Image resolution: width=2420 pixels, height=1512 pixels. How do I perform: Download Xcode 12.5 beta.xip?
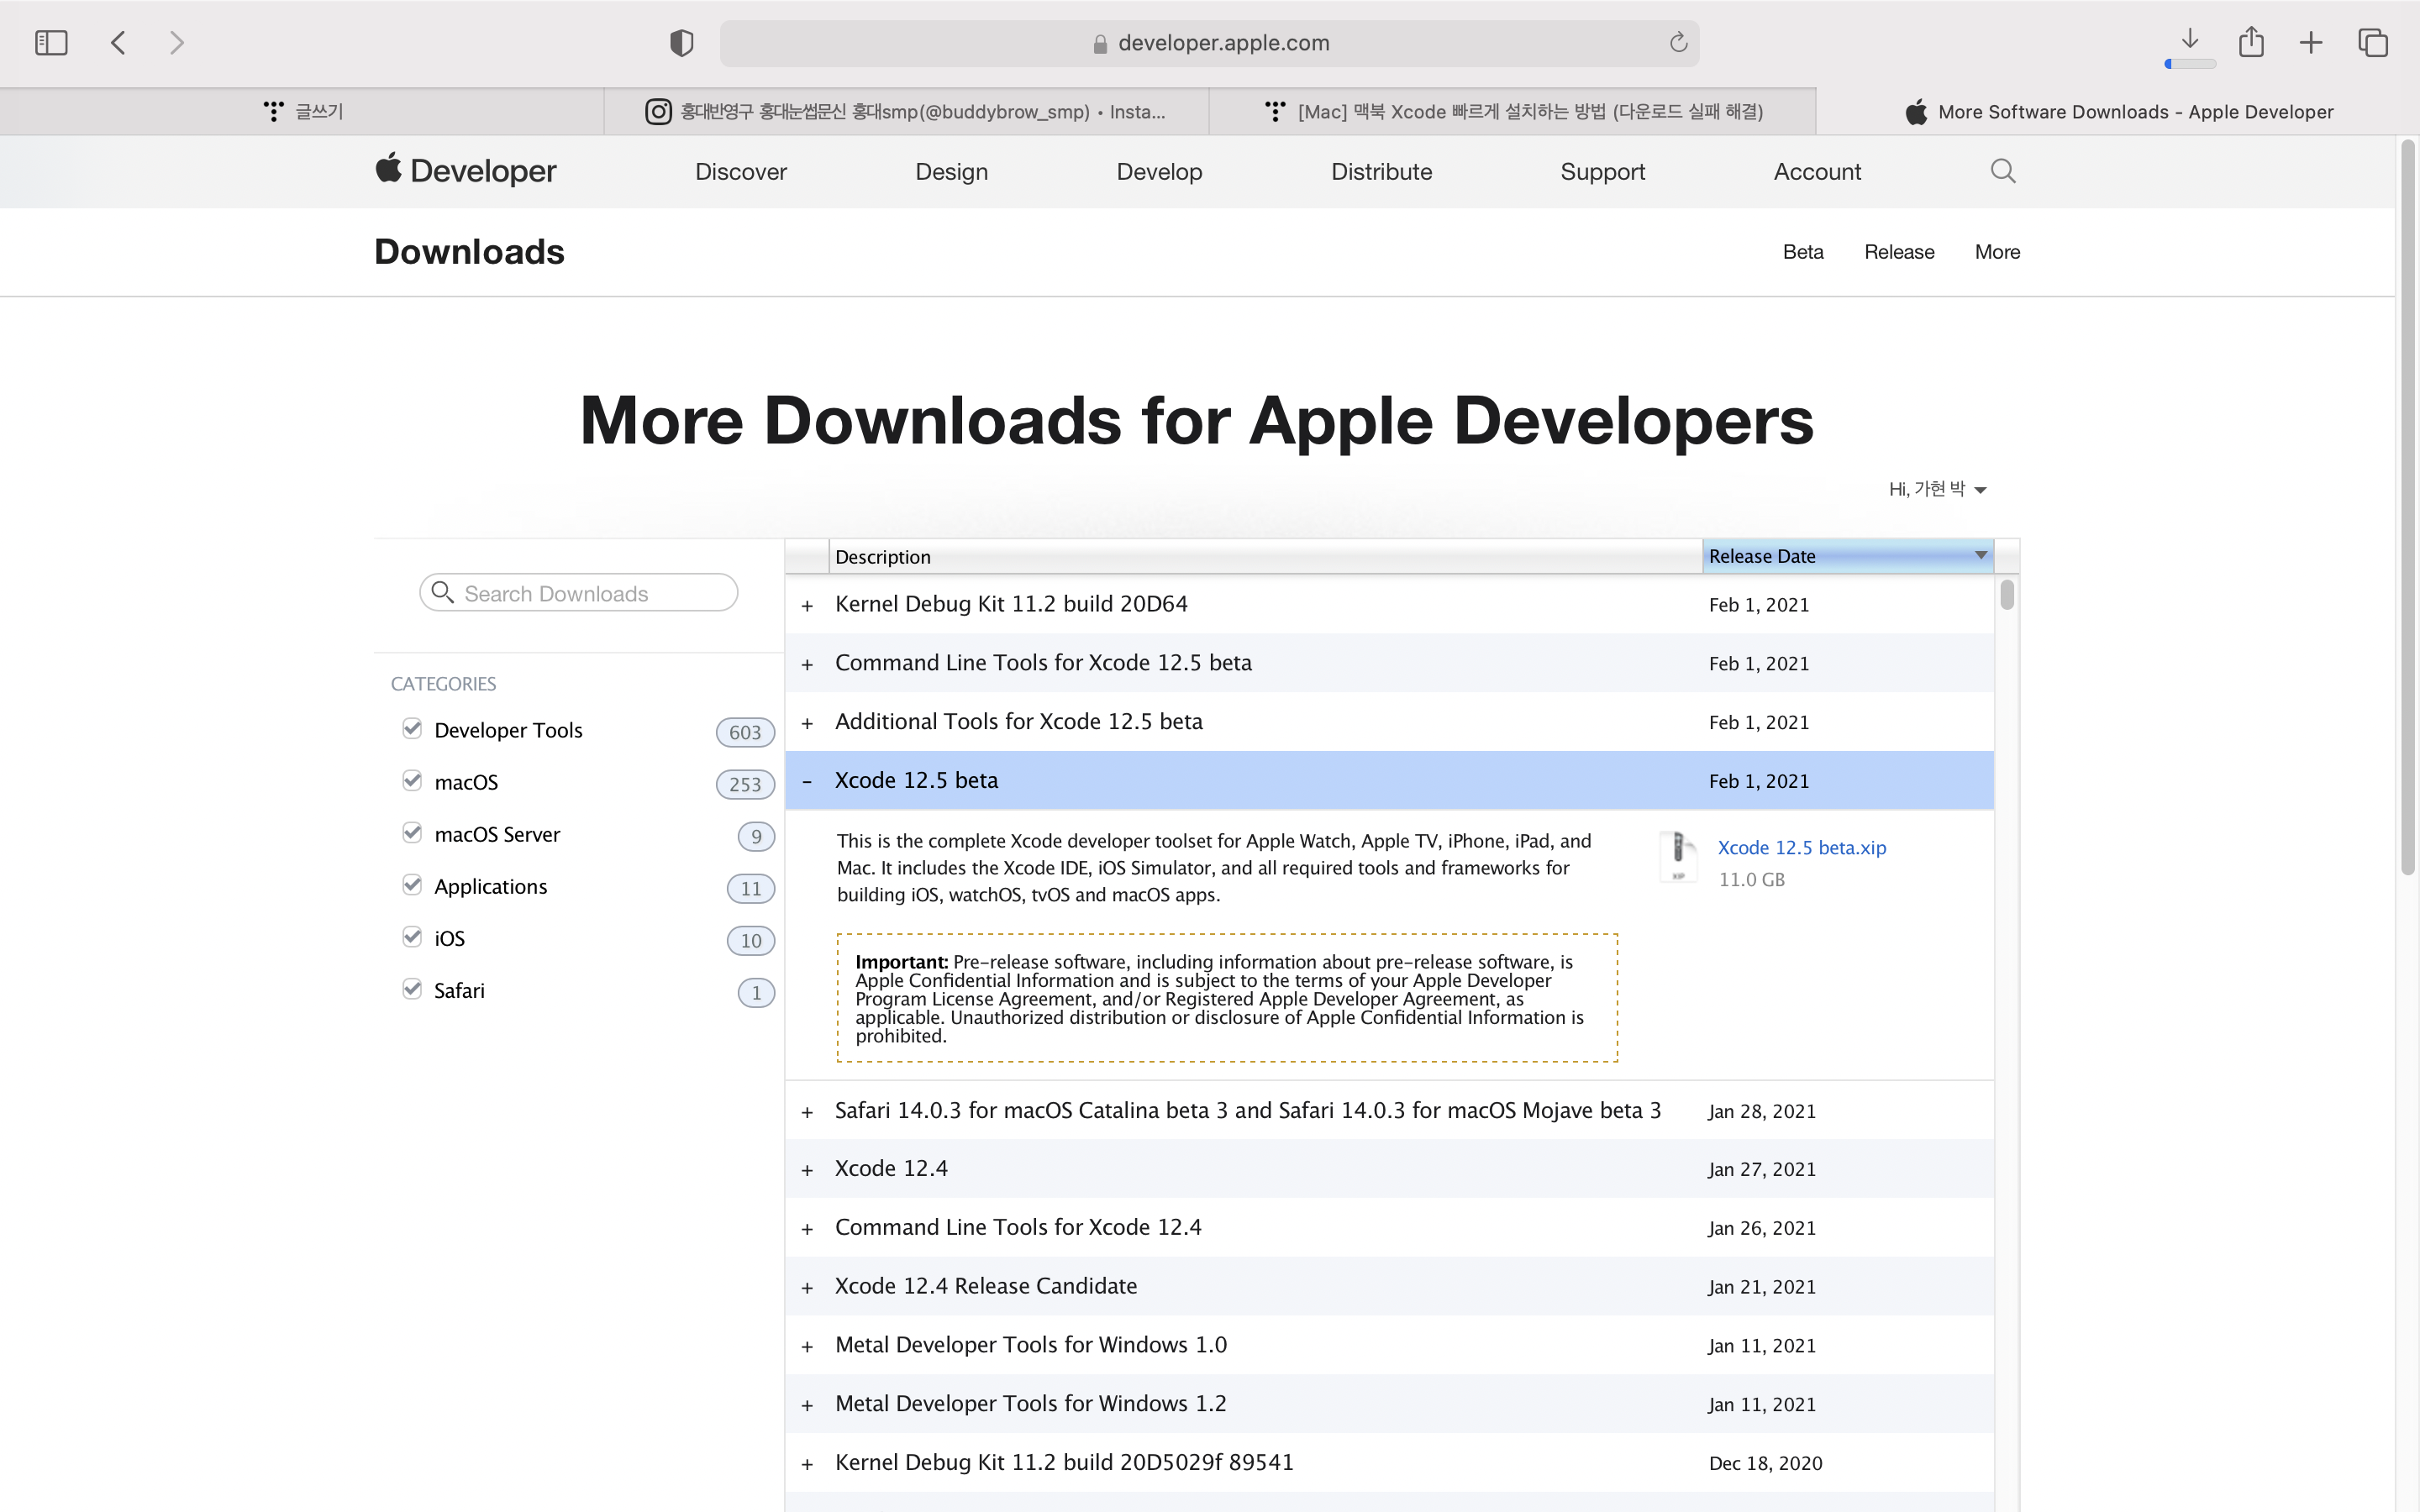(1801, 847)
